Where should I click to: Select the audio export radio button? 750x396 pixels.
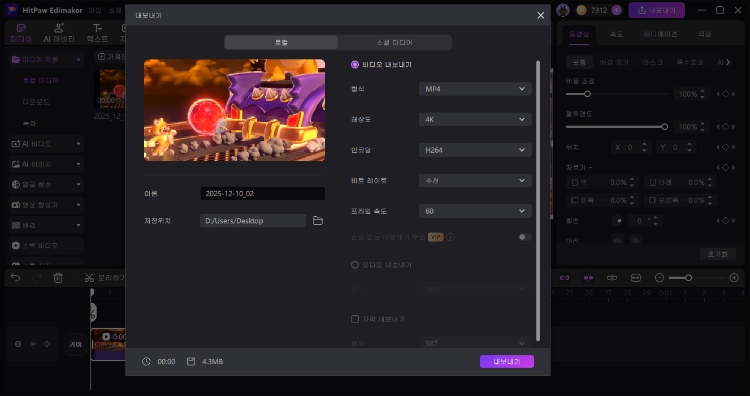[x=354, y=265]
